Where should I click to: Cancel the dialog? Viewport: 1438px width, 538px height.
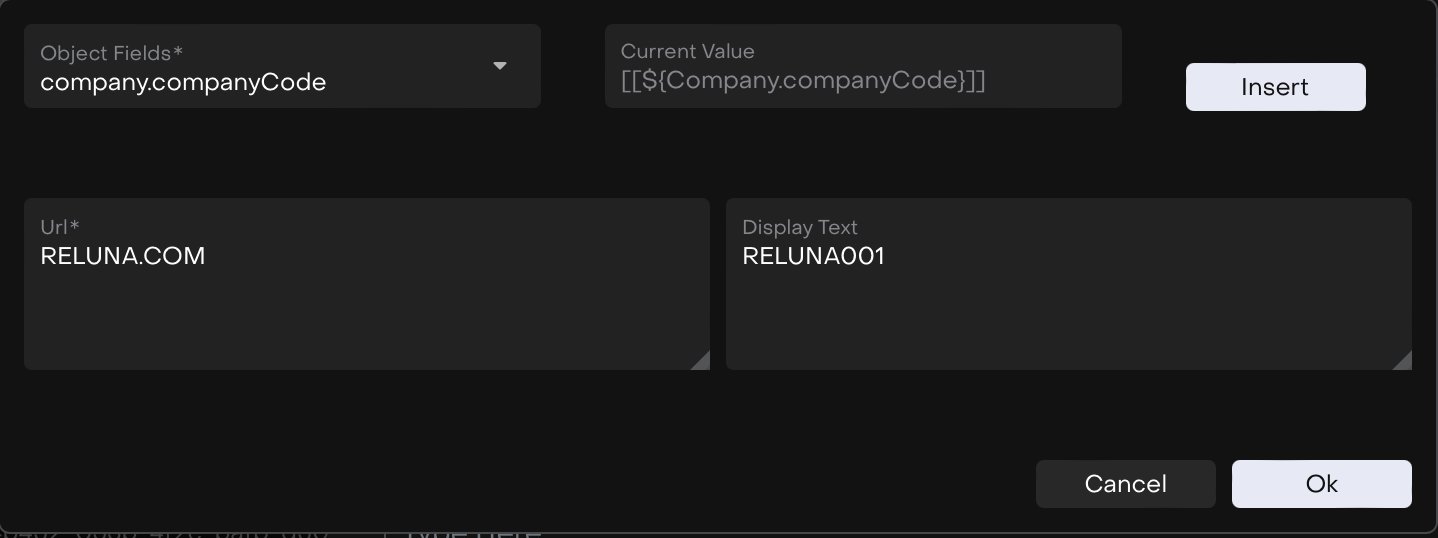[x=1126, y=484]
